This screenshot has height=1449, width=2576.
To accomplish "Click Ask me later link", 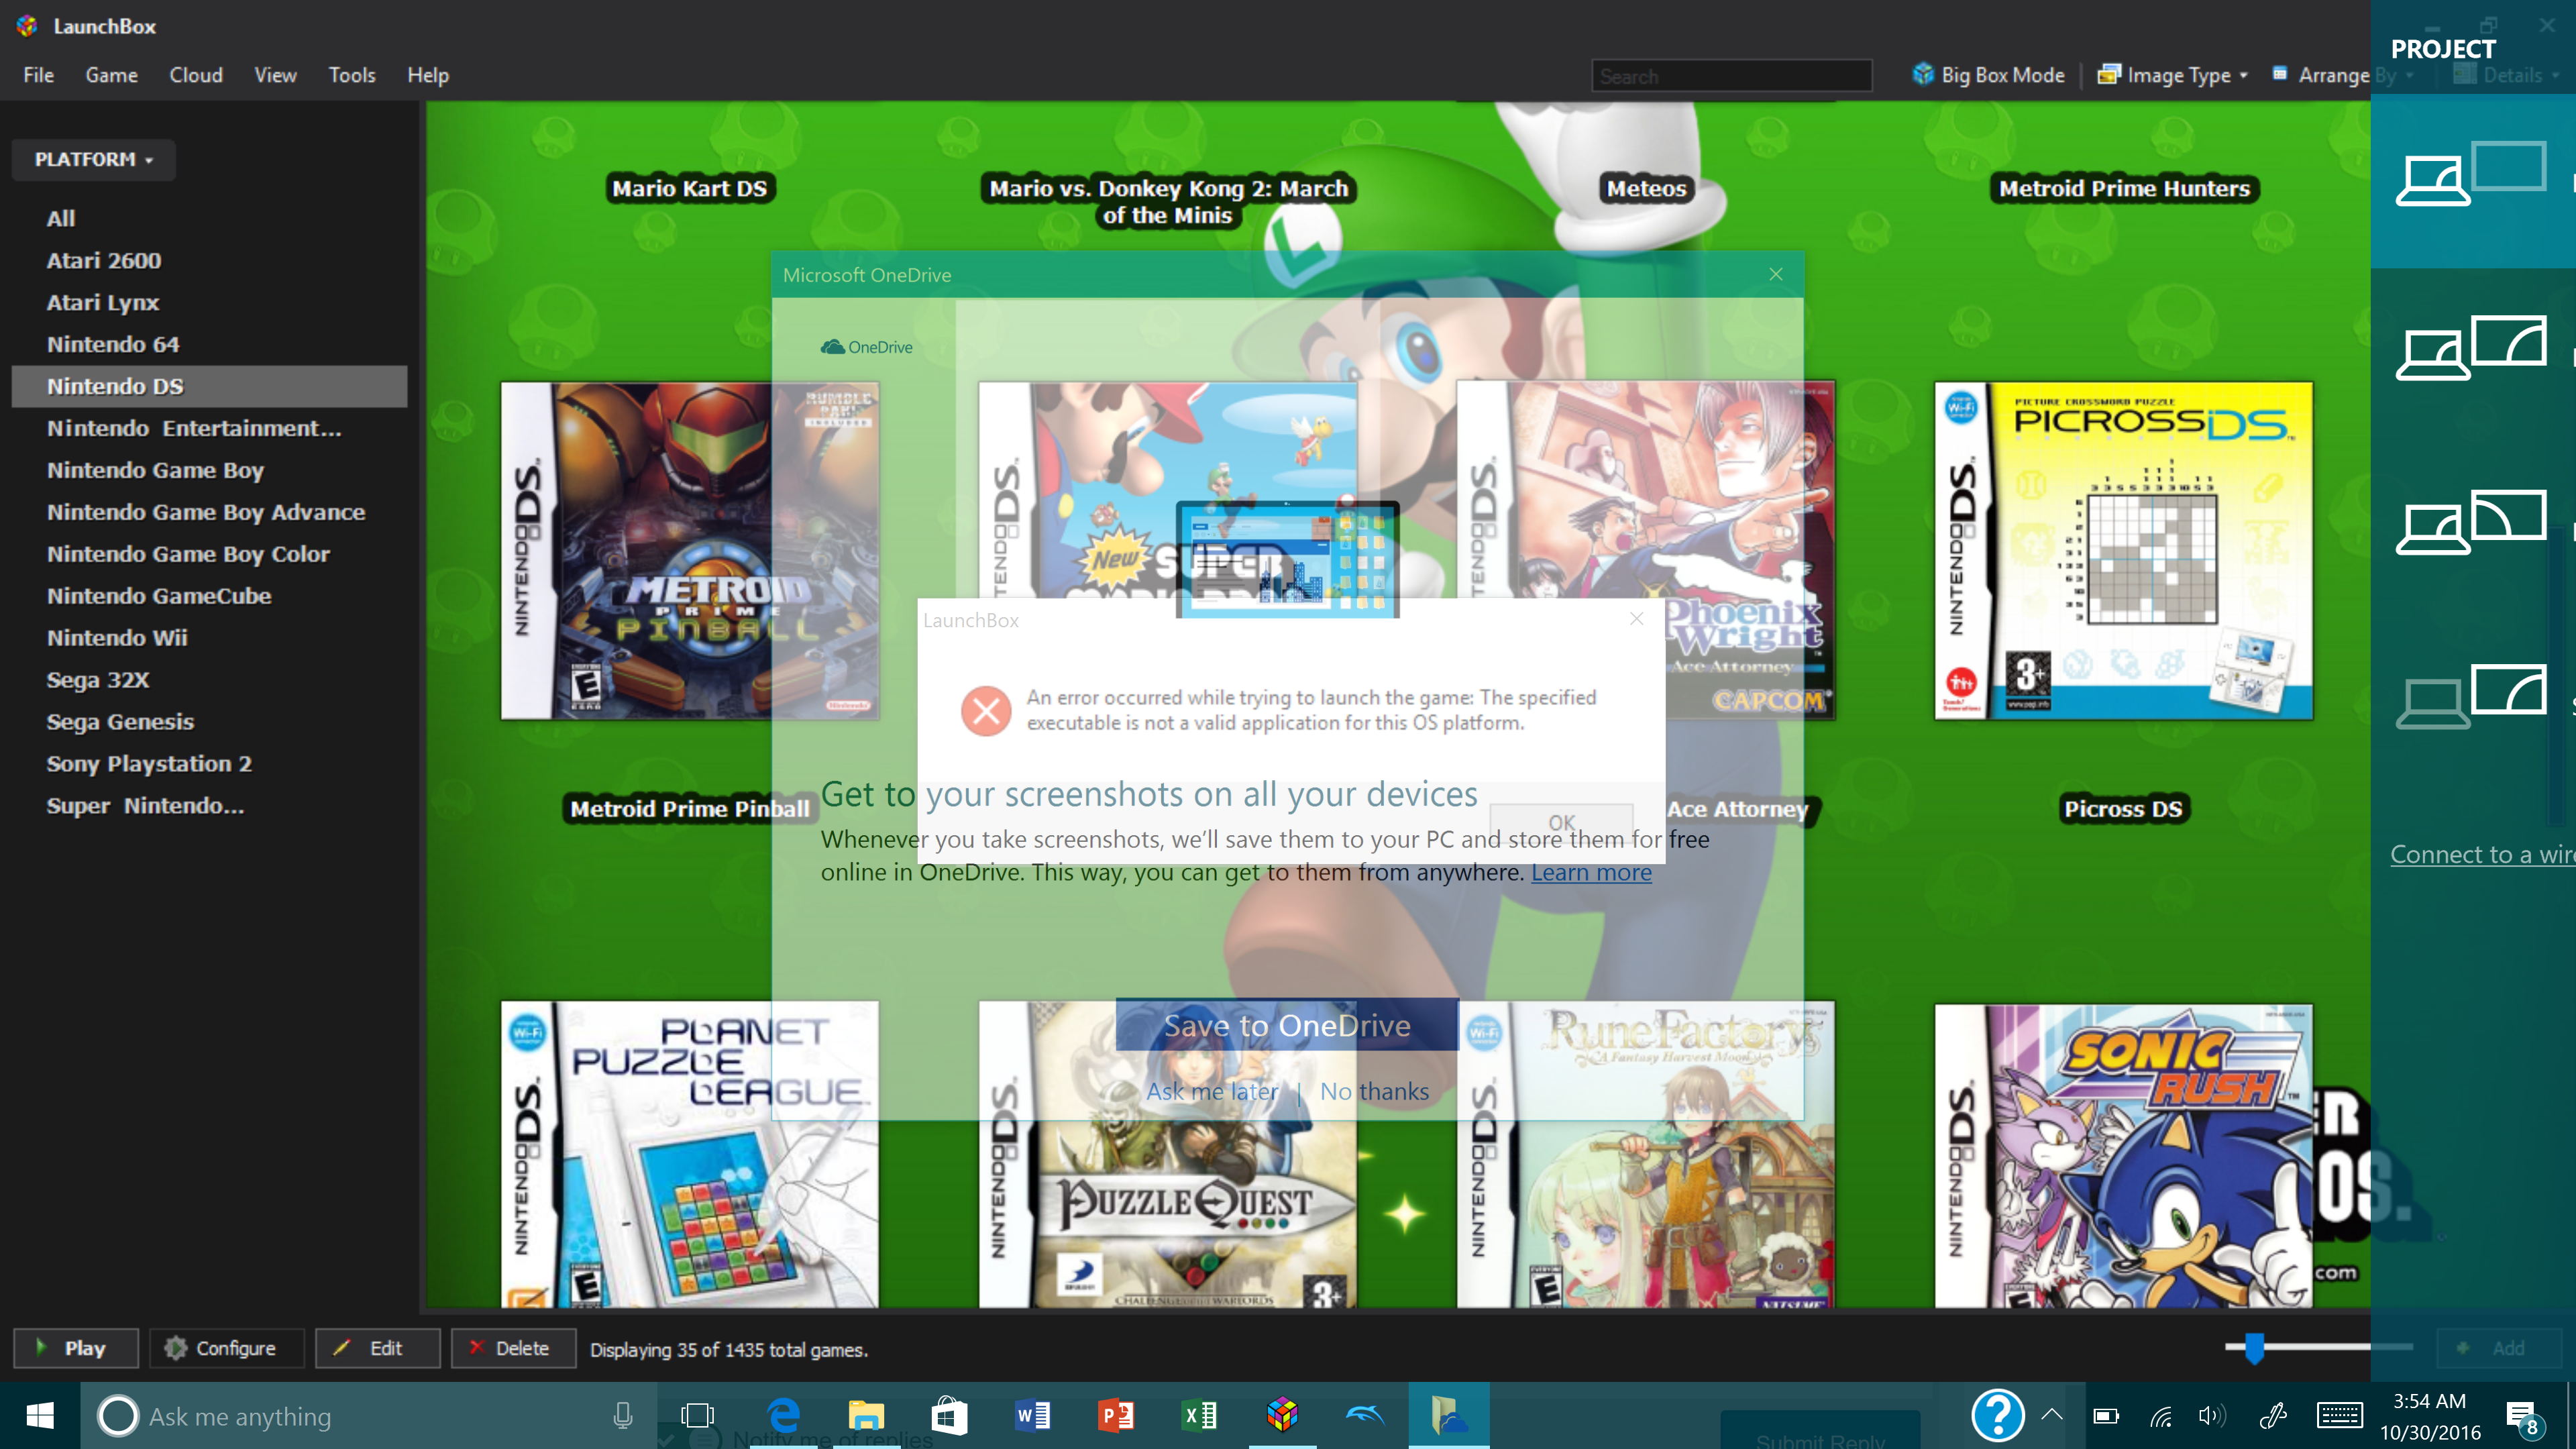I will [x=1212, y=1091].
